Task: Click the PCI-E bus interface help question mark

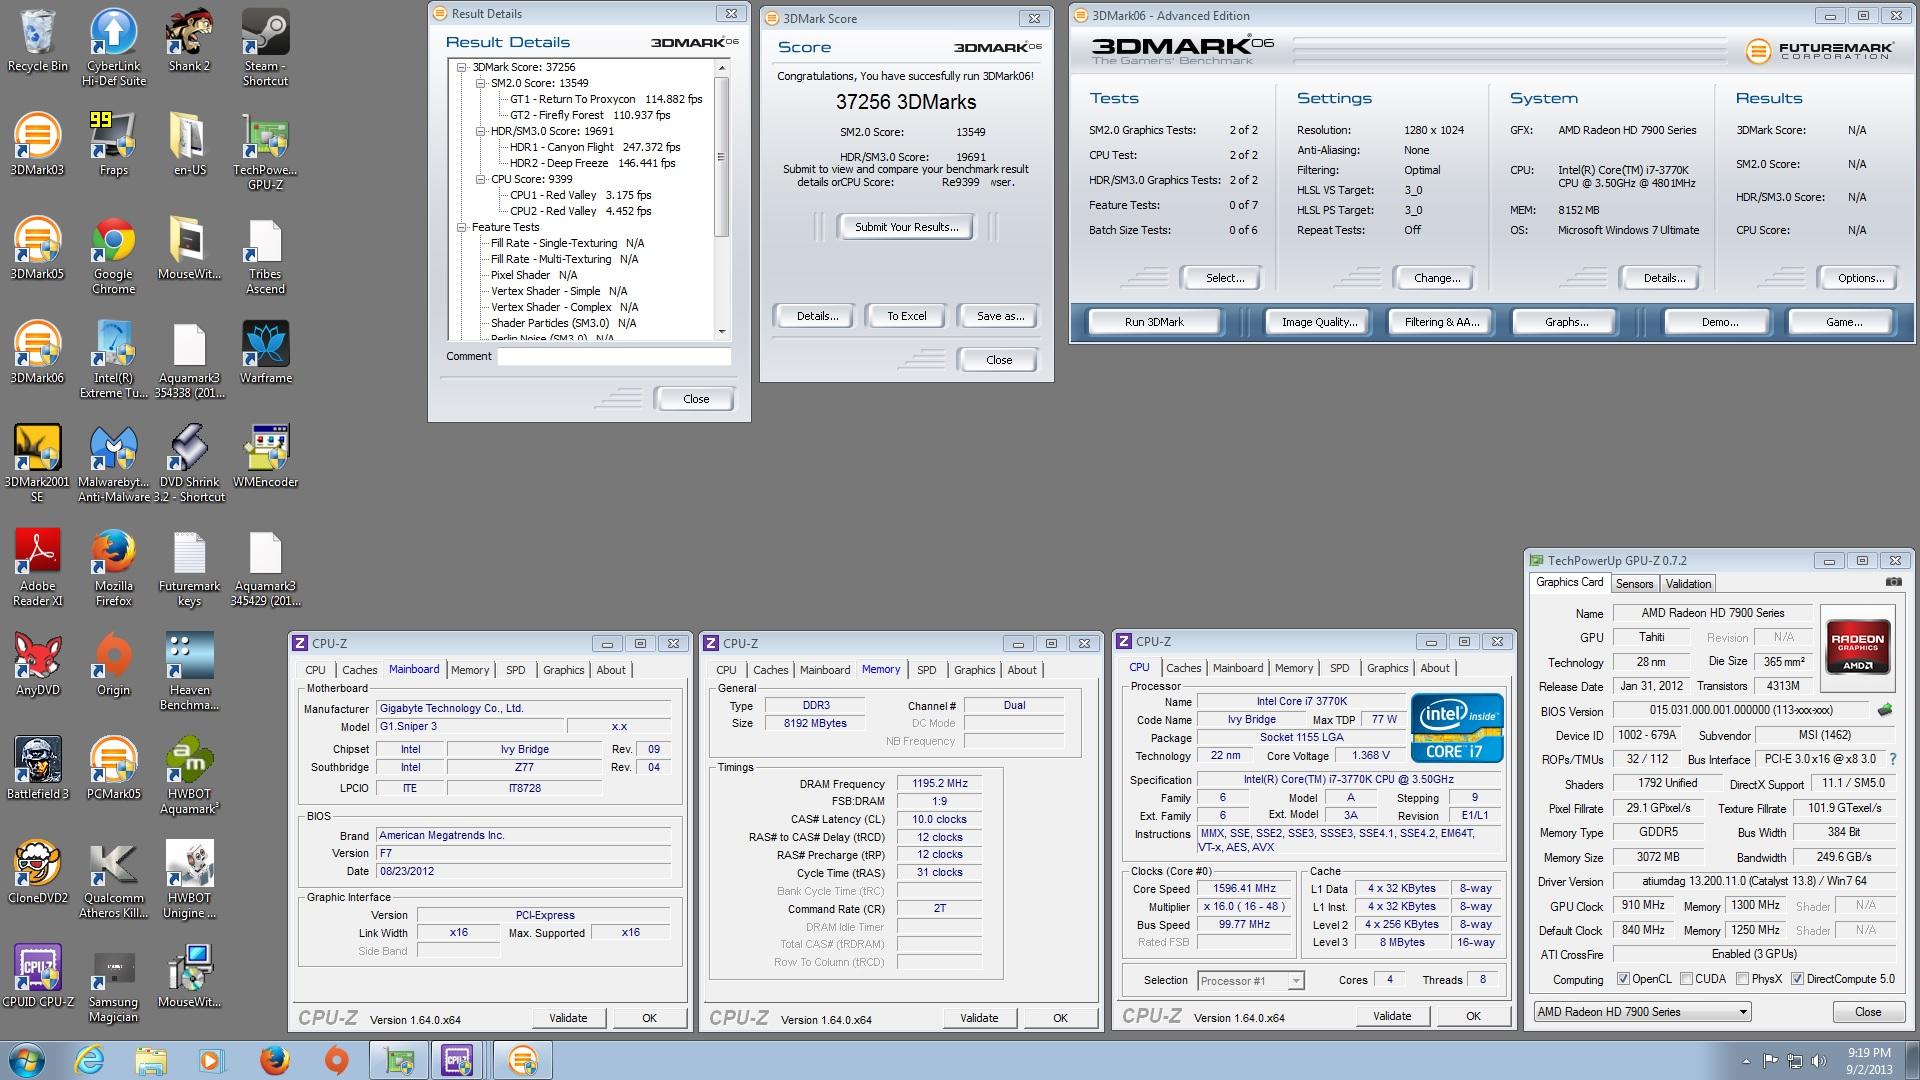Action: tap(1893, 759)
